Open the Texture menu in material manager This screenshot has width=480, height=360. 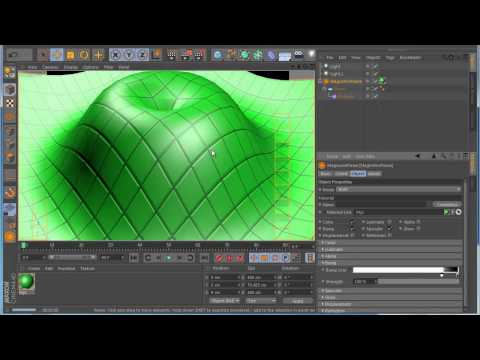[x=87, y=268]
